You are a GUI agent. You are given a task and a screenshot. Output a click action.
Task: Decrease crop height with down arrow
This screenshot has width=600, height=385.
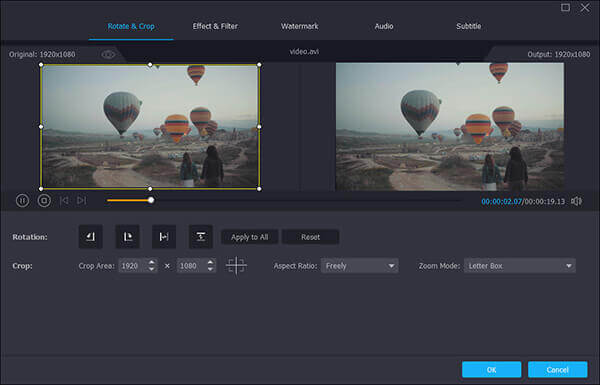pos(210,269)
